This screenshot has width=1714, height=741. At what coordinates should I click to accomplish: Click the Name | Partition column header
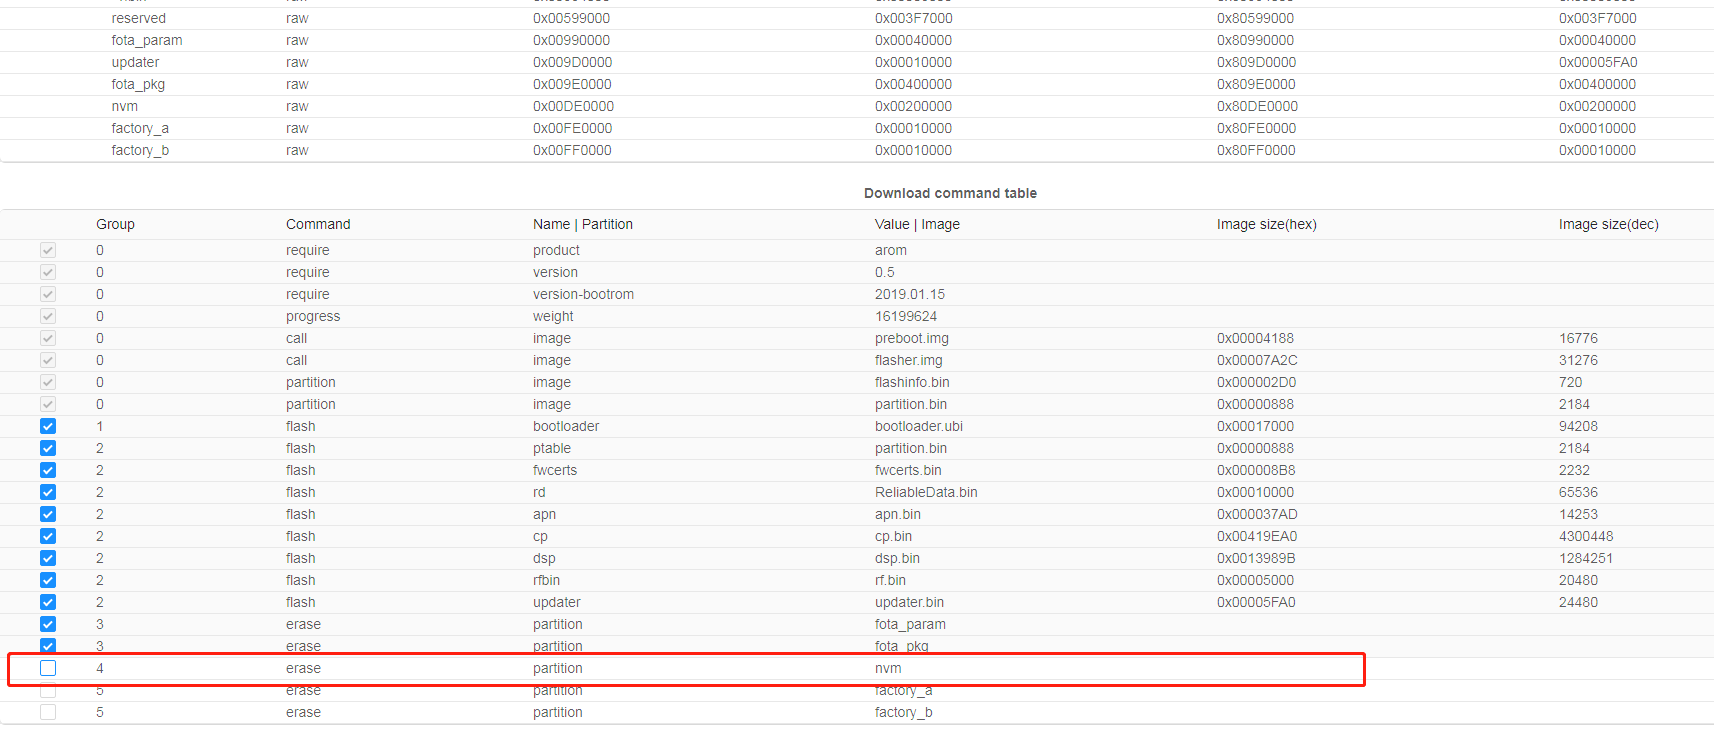(583, 224)
